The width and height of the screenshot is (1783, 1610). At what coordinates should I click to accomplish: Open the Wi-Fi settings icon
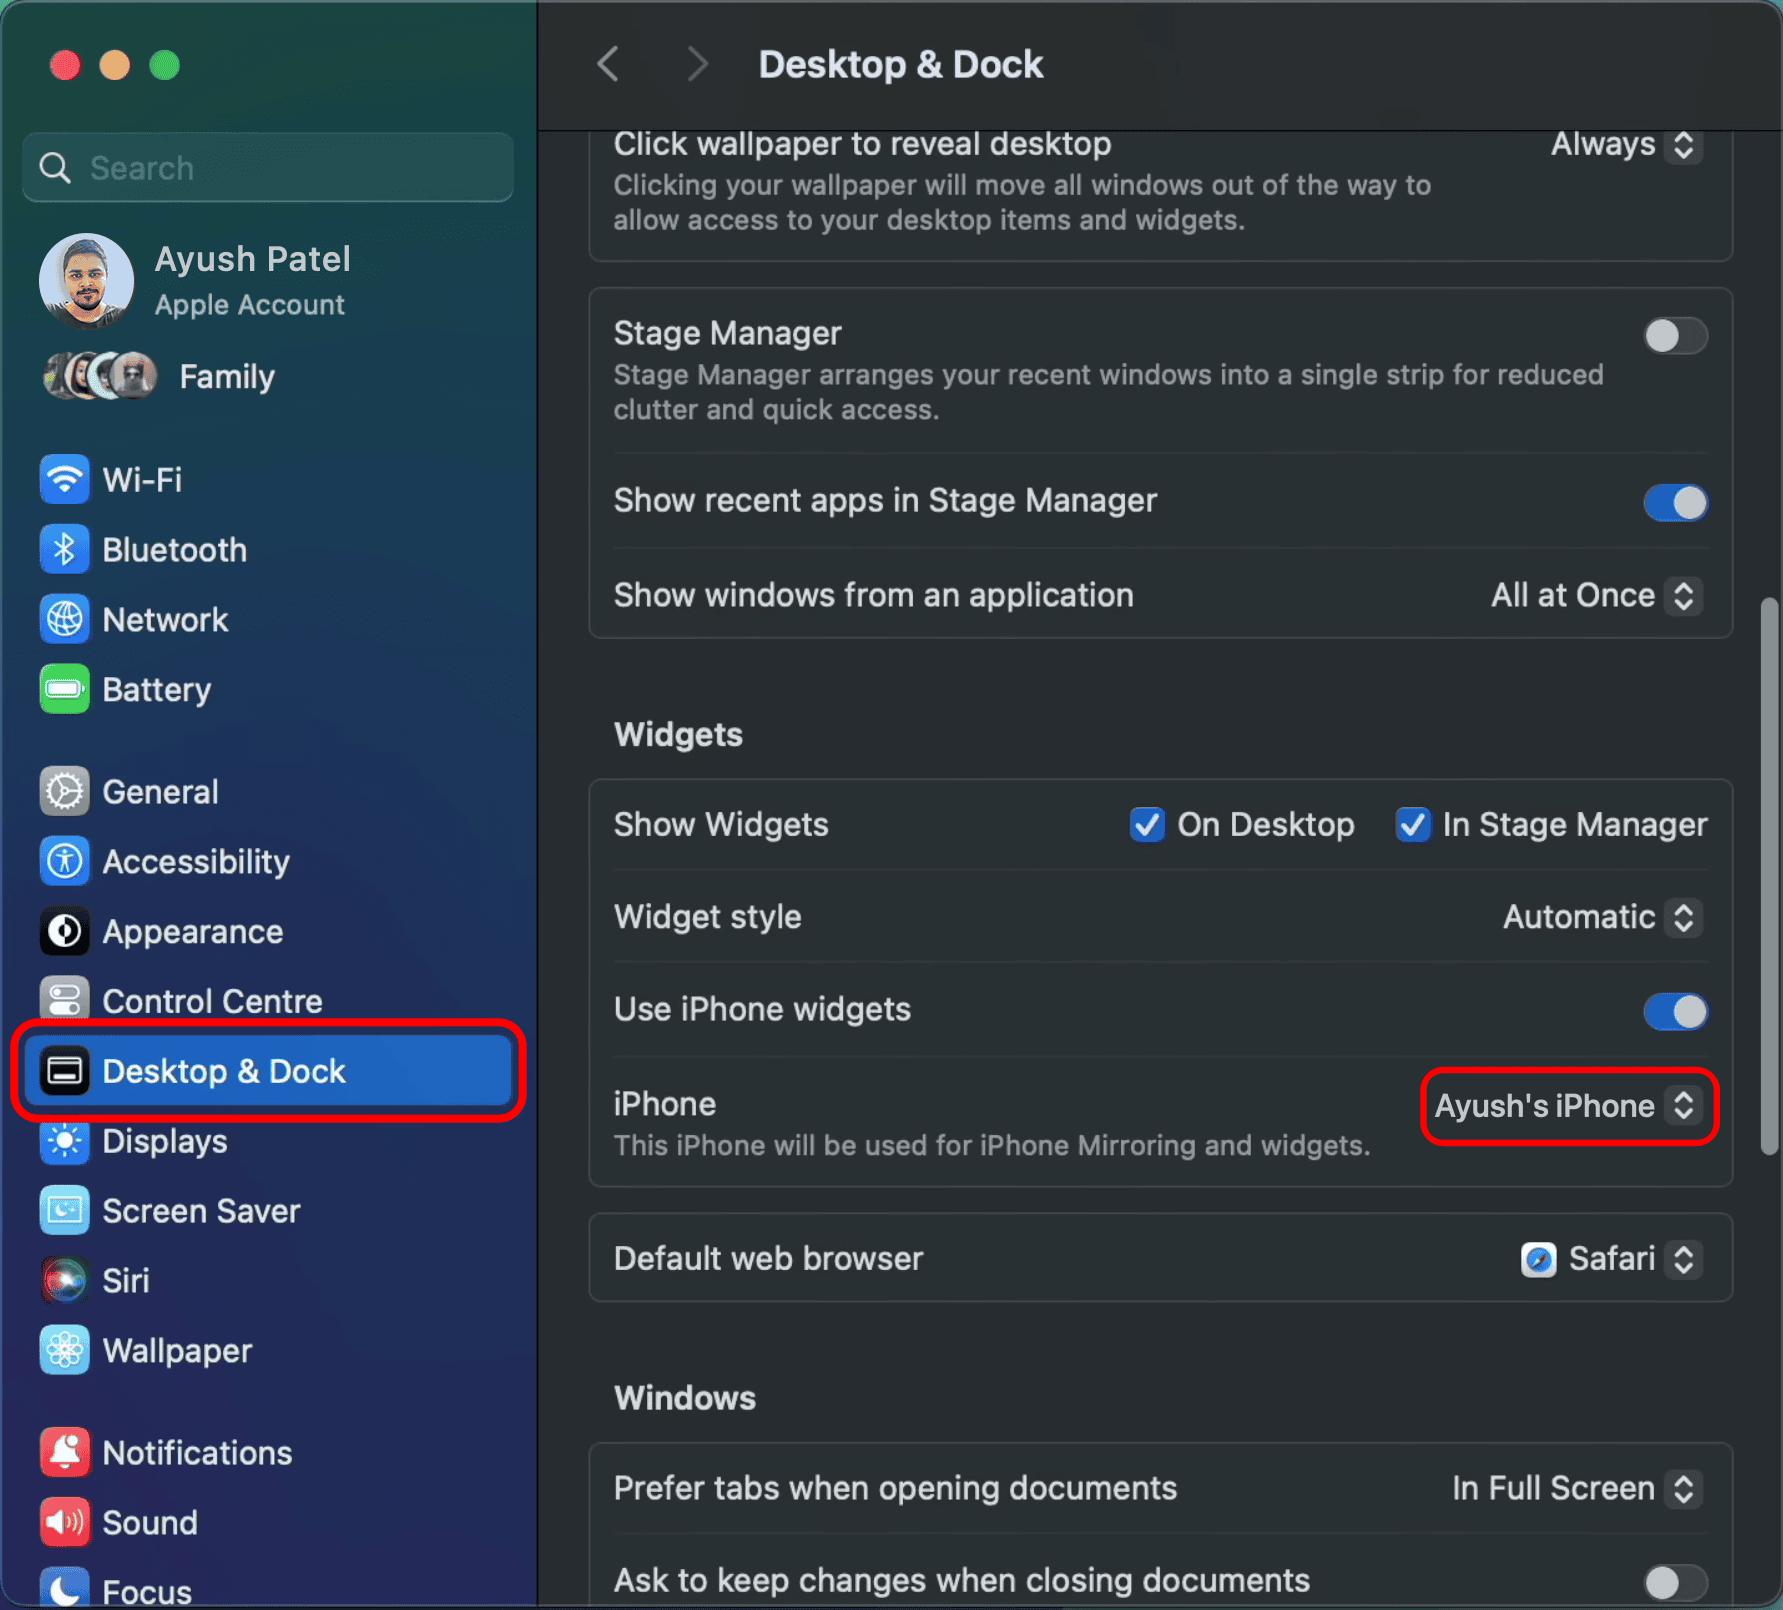point(65,480)
